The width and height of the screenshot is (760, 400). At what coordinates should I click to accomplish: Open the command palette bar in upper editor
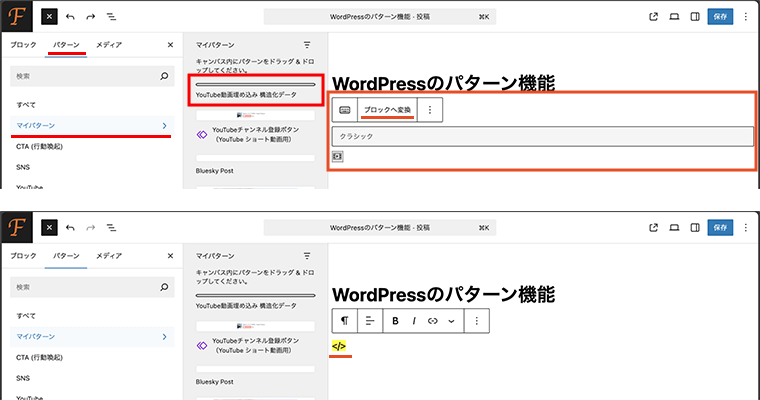click(380, 16)
